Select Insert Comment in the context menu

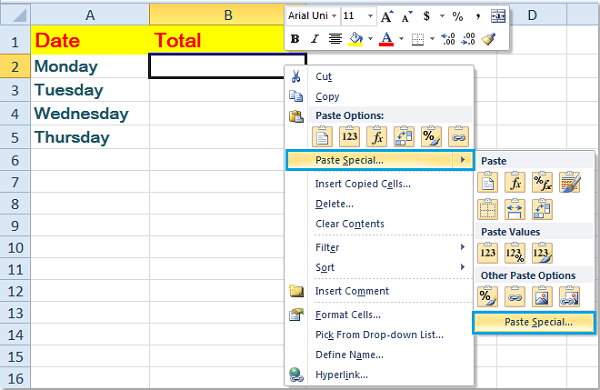(352, 291)
